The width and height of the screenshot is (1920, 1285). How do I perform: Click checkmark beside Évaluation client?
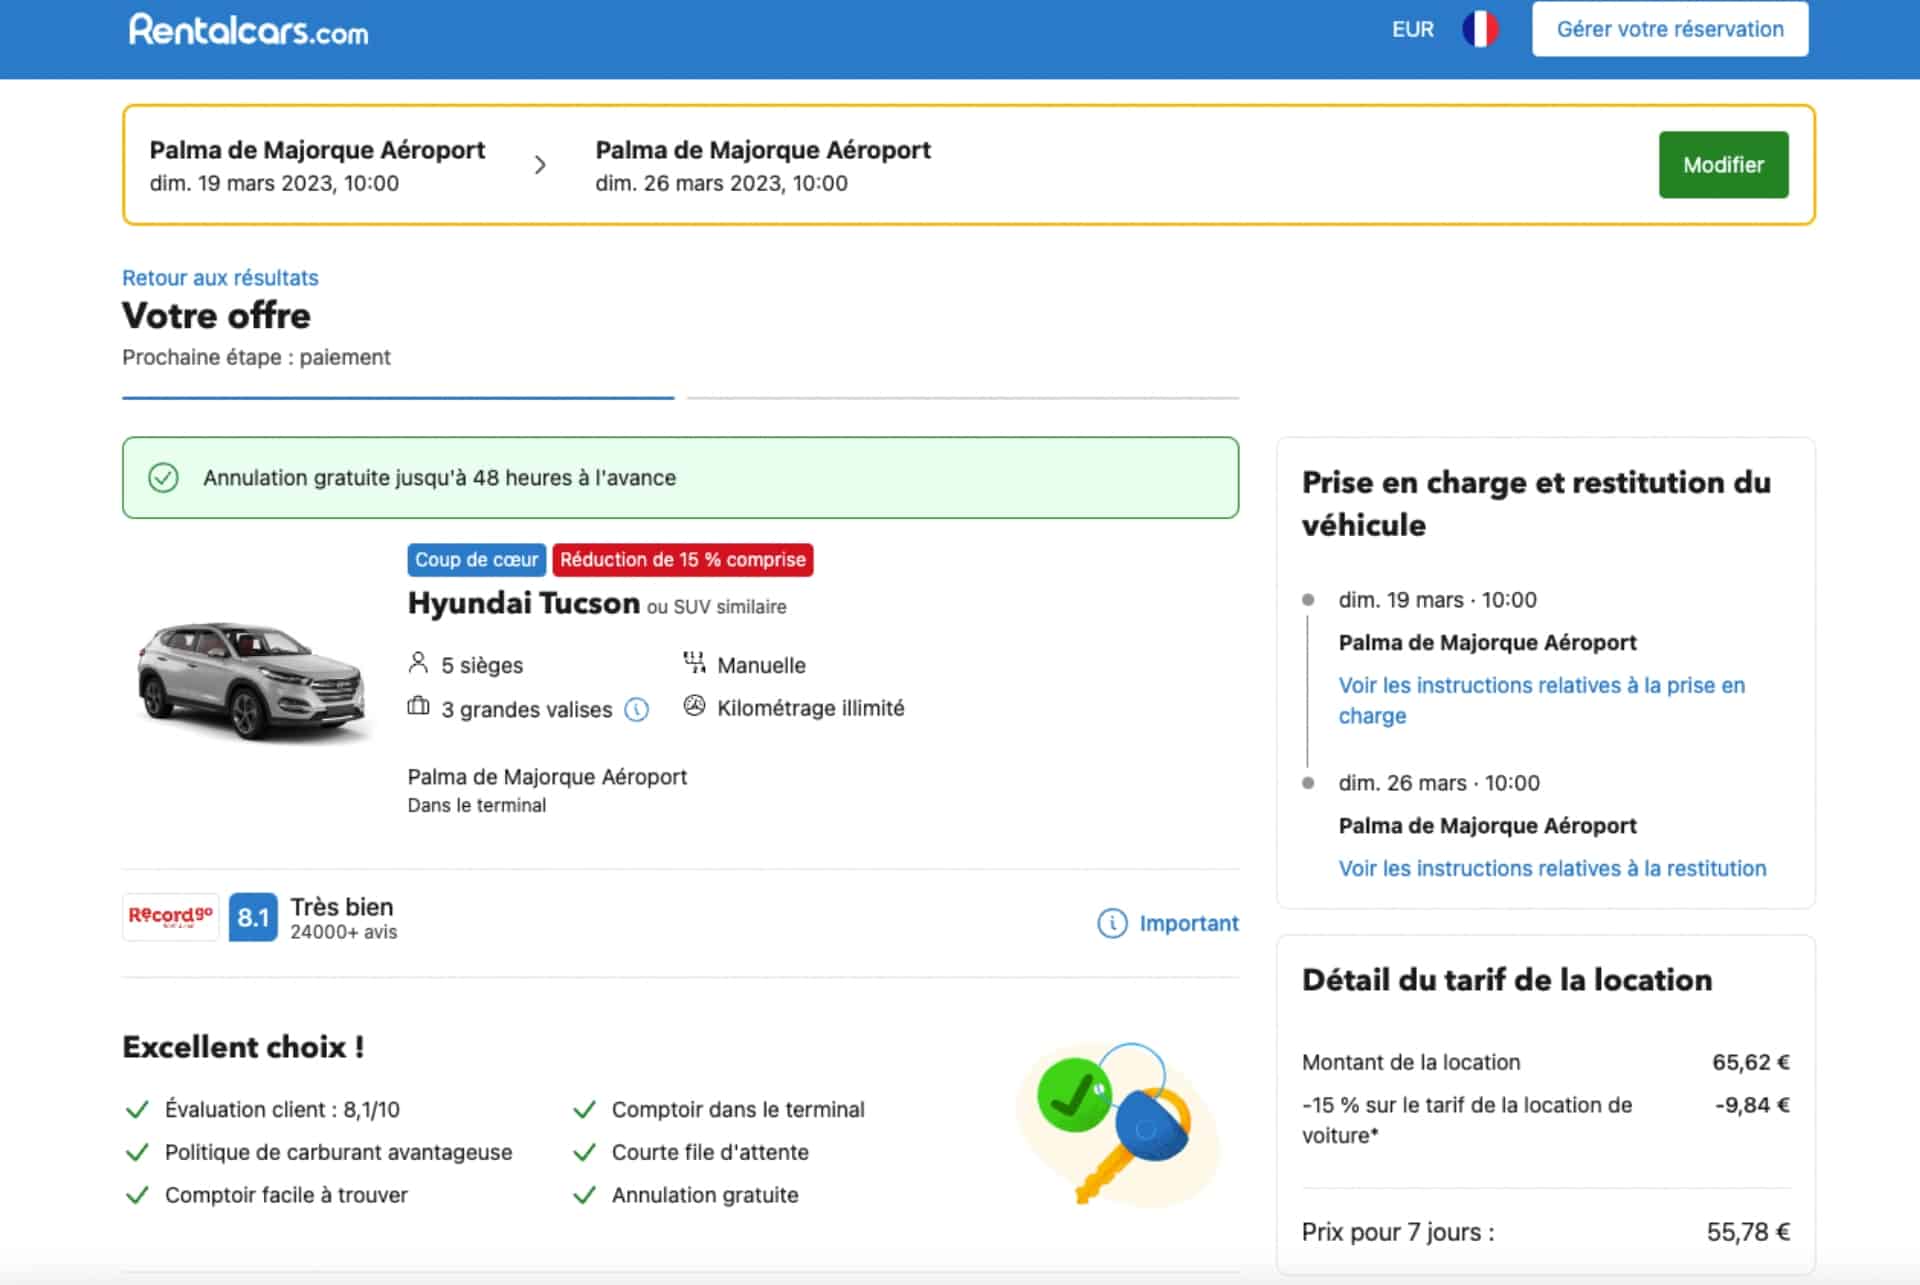tap(137, 1109)
